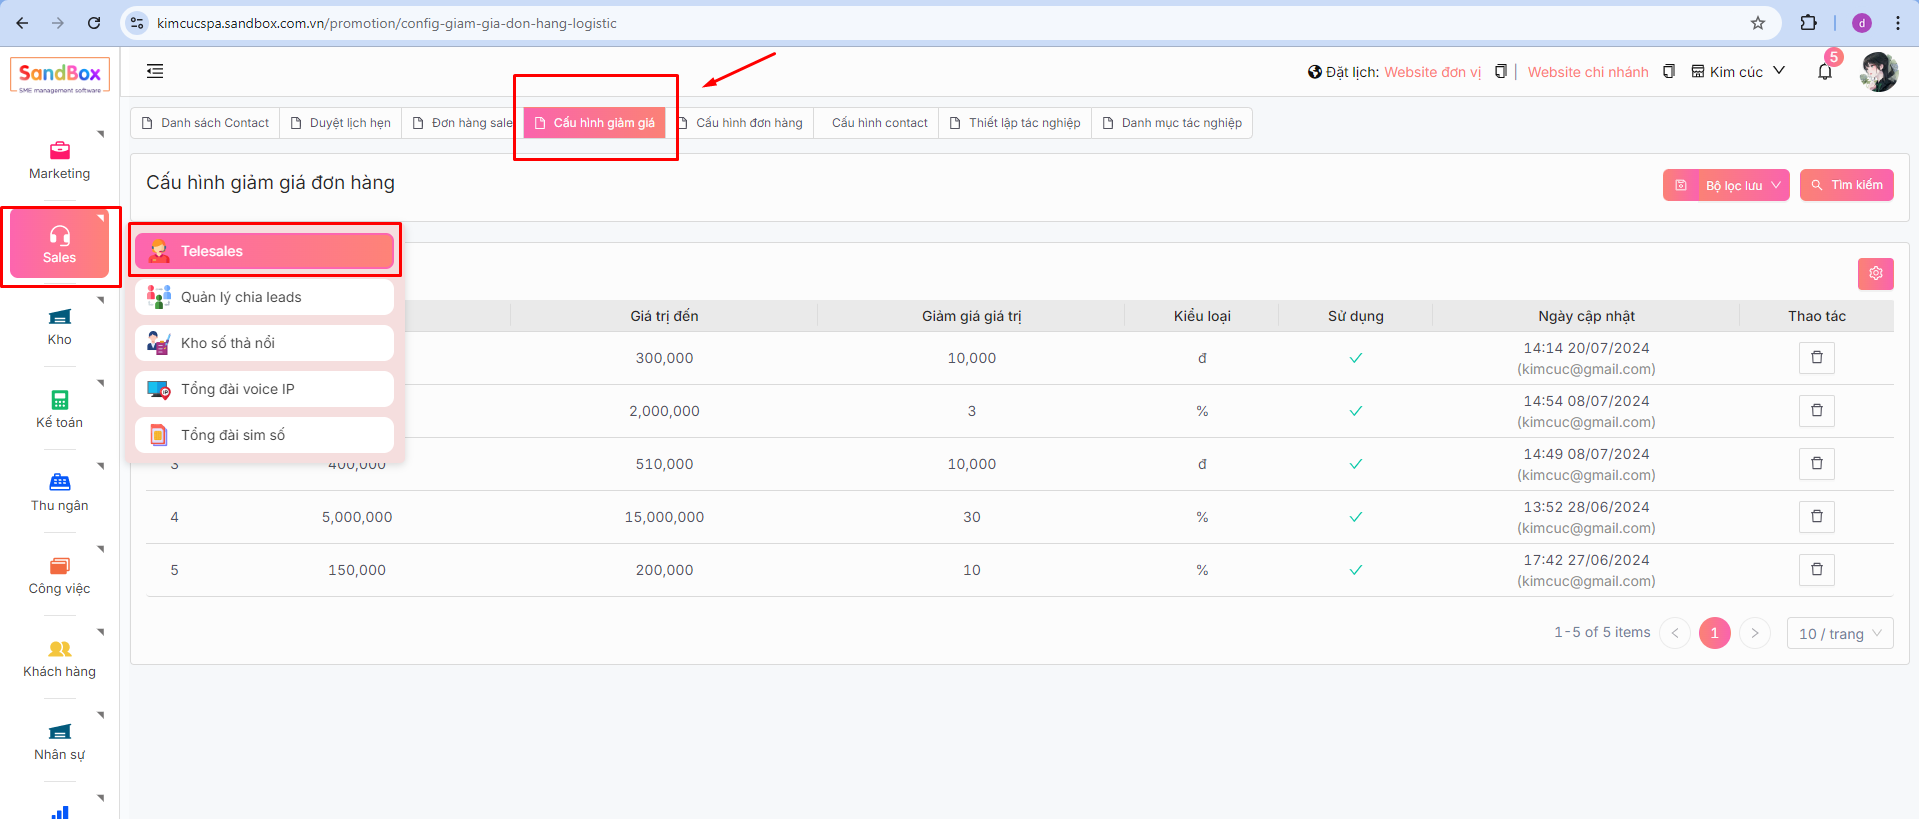
Task: Delete the first discount row
Action: (x=1816, y=358)
